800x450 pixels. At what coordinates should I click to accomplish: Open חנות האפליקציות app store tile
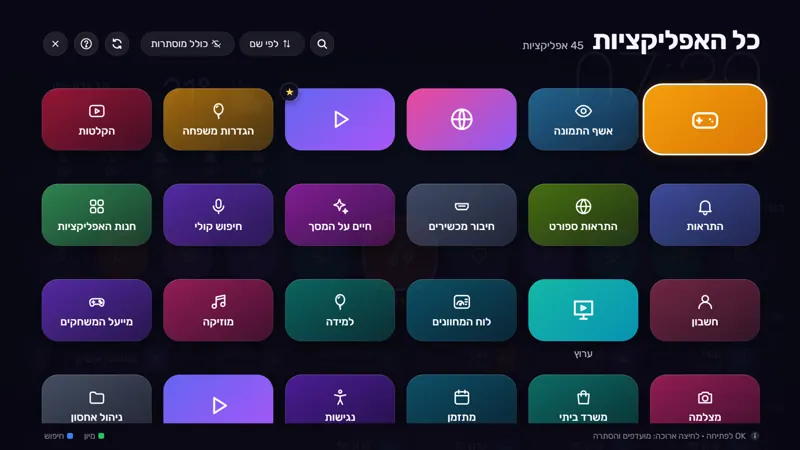[x=96, y=215]
